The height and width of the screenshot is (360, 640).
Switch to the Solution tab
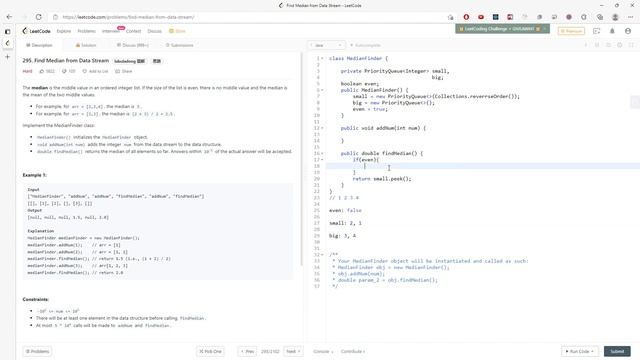[86, 45]
